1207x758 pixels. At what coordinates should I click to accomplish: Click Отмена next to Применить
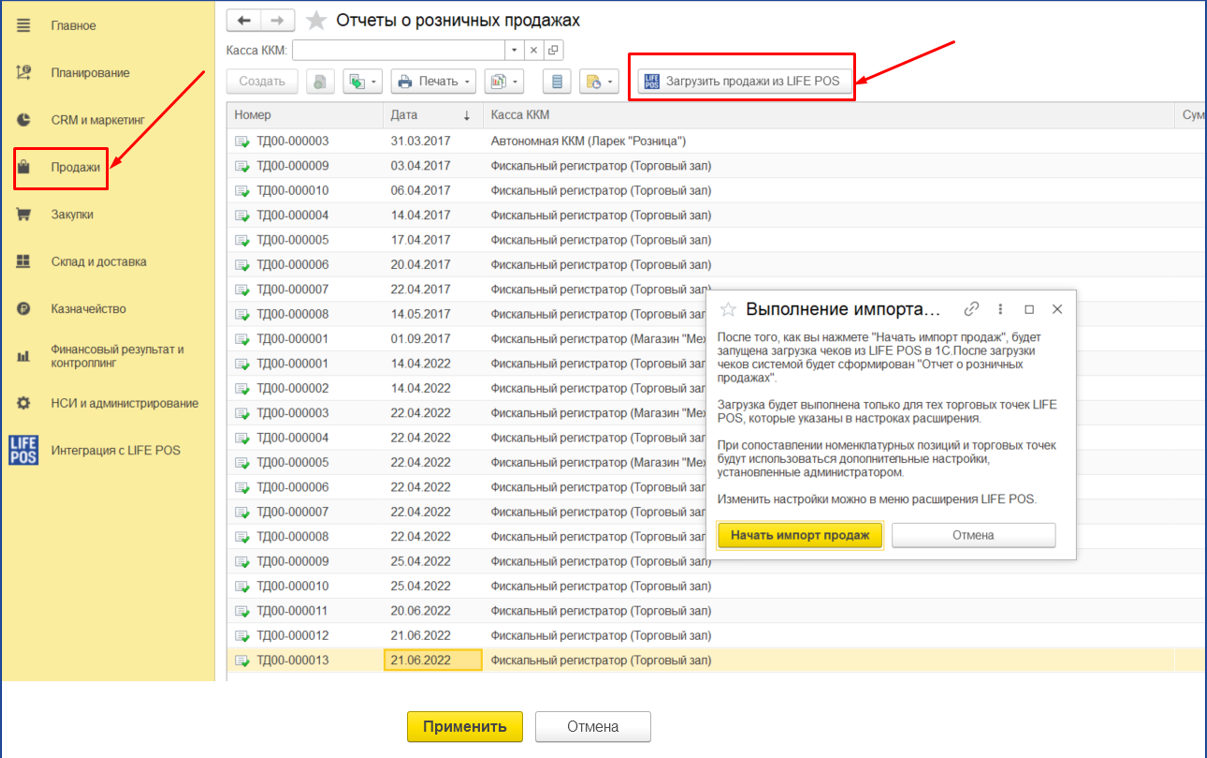point(593,727)
